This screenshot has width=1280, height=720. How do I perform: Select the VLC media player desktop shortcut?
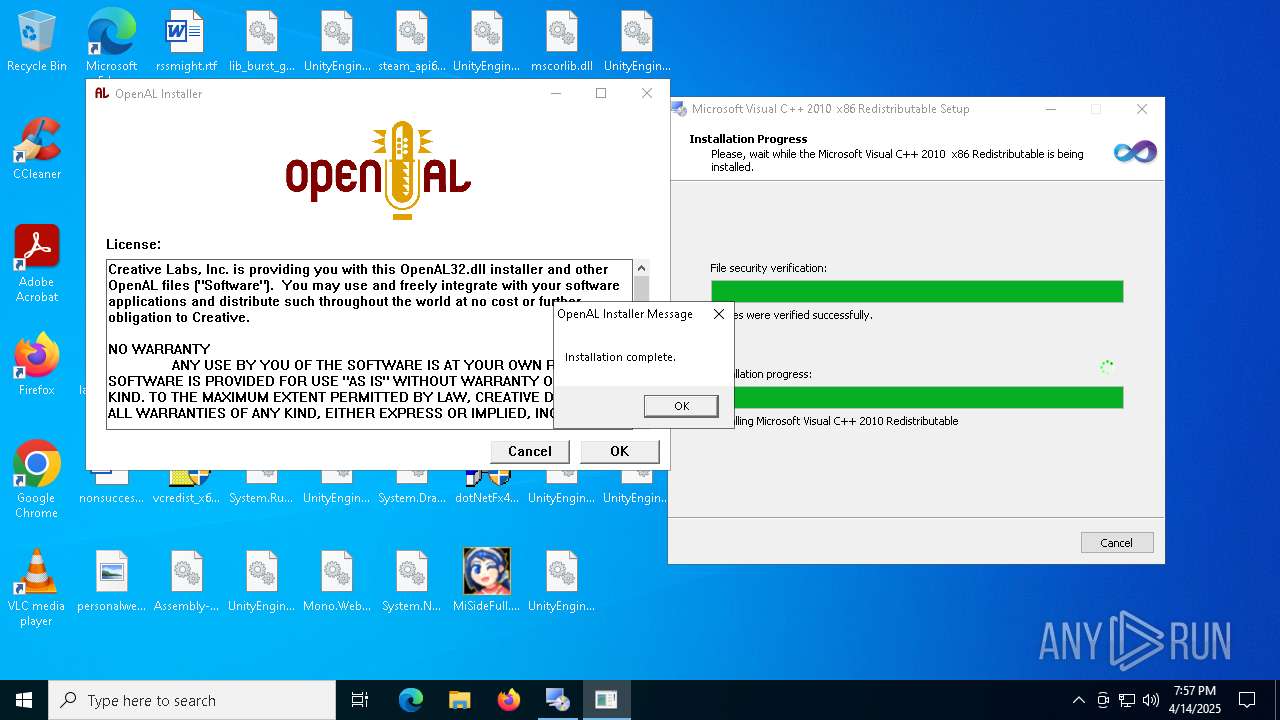[37, 587]
